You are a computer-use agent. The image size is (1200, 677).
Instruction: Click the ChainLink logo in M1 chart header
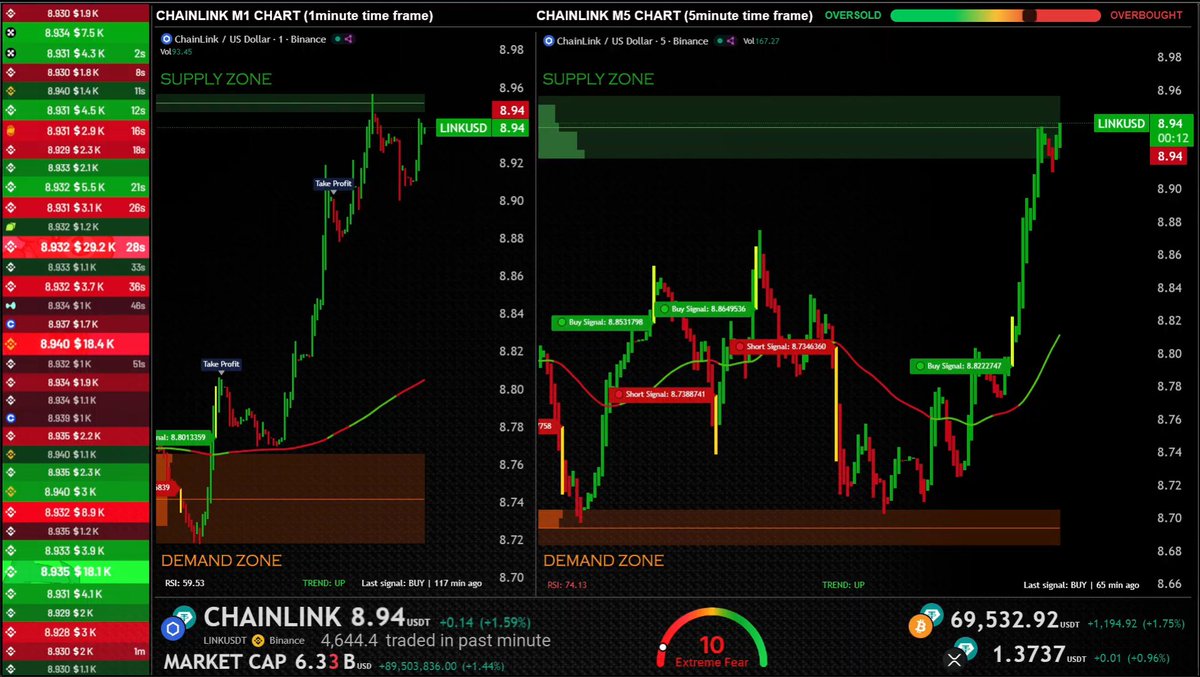pyautogui.click(x=167, y=38)
